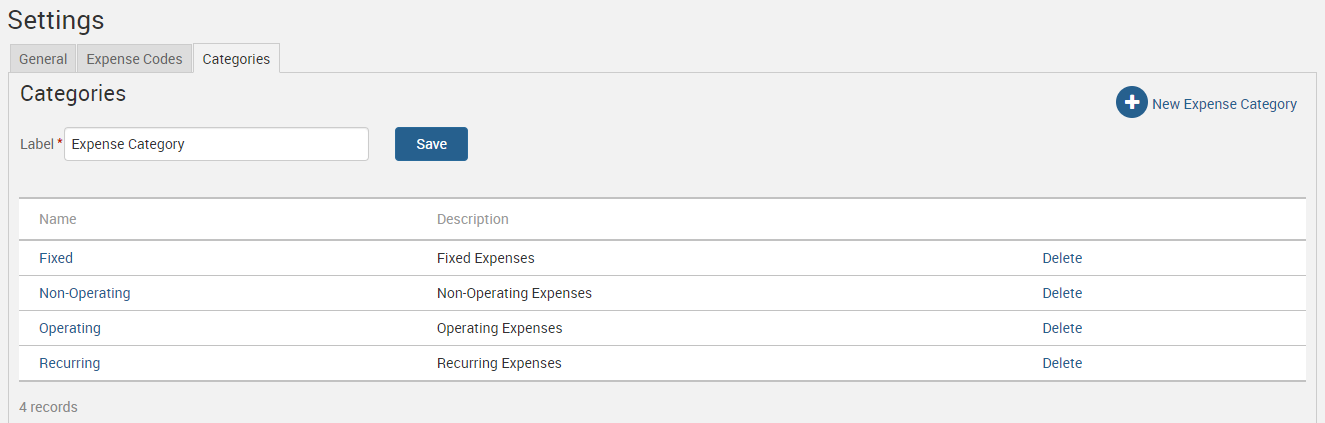Click the Operating Expenses description cell
Screen dimensions: 1325x423
[x=500, y=328]
